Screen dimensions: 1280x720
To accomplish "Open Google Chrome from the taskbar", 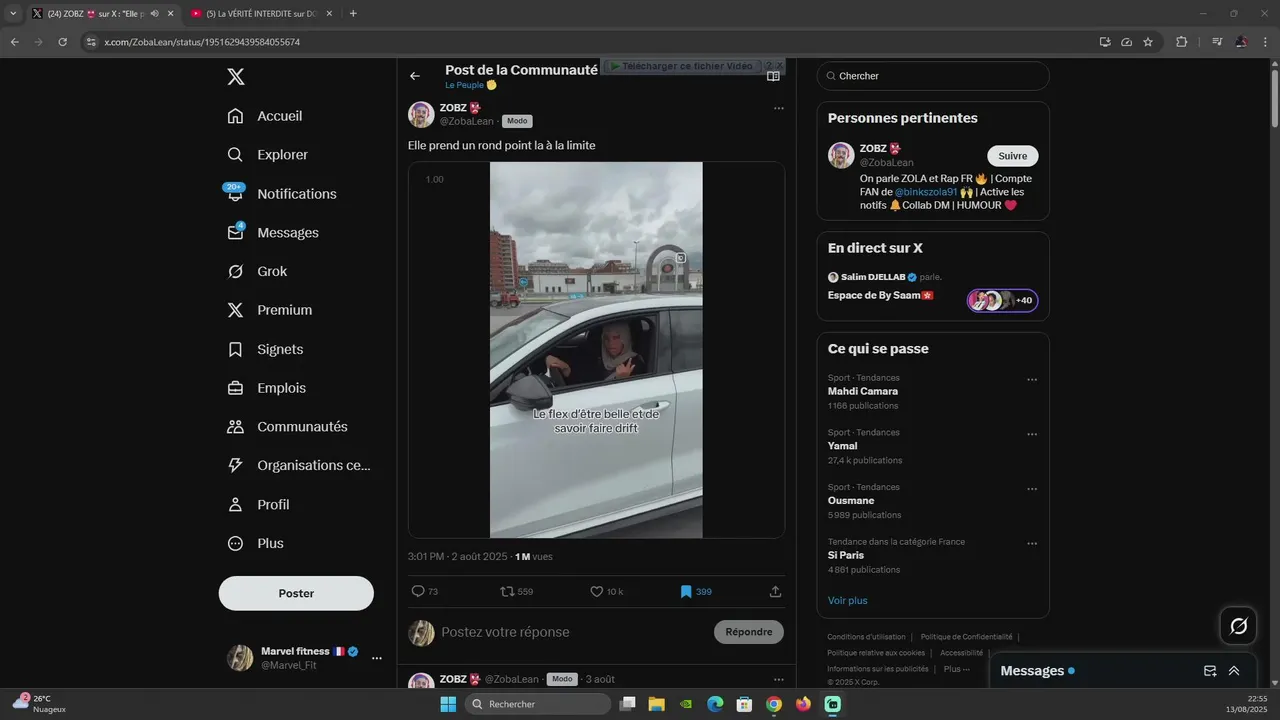I will 773,704.
